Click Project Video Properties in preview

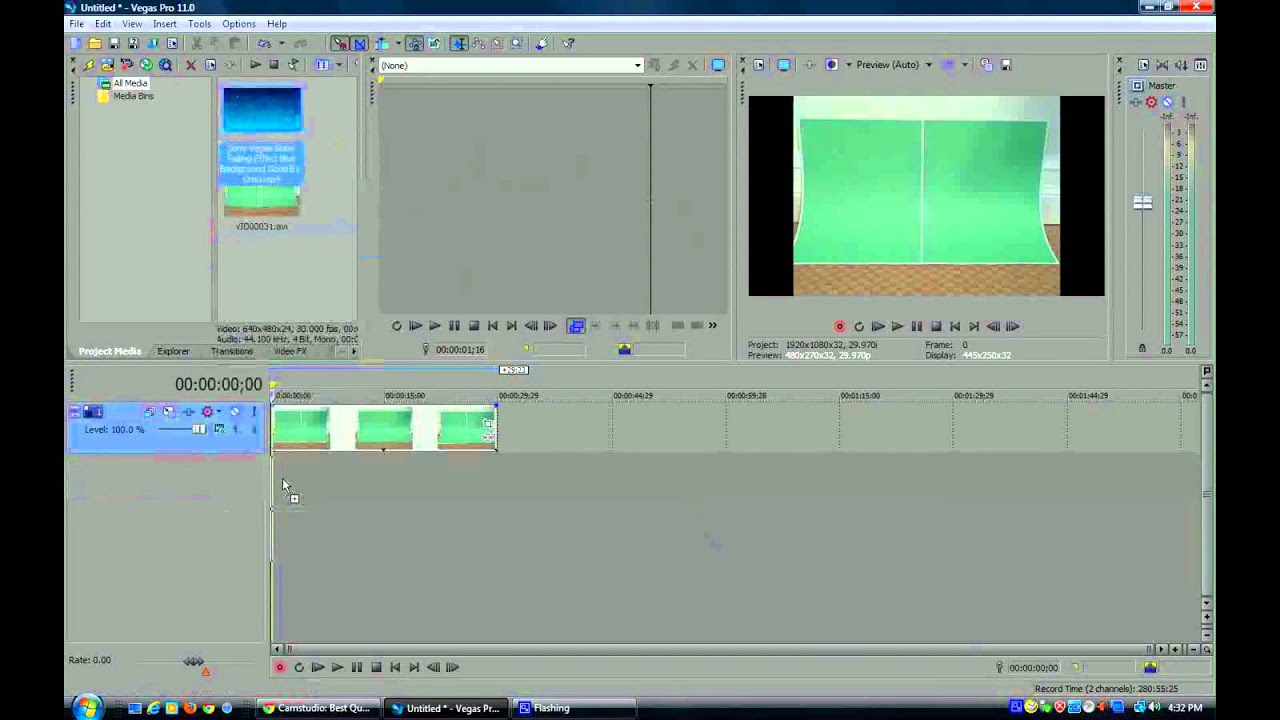coord(759,65)
